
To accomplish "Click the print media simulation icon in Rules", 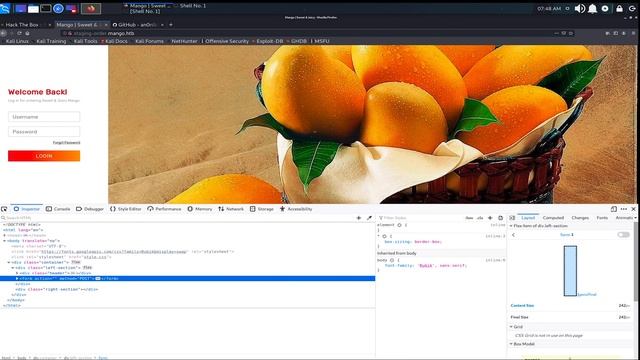I will 500,218.
